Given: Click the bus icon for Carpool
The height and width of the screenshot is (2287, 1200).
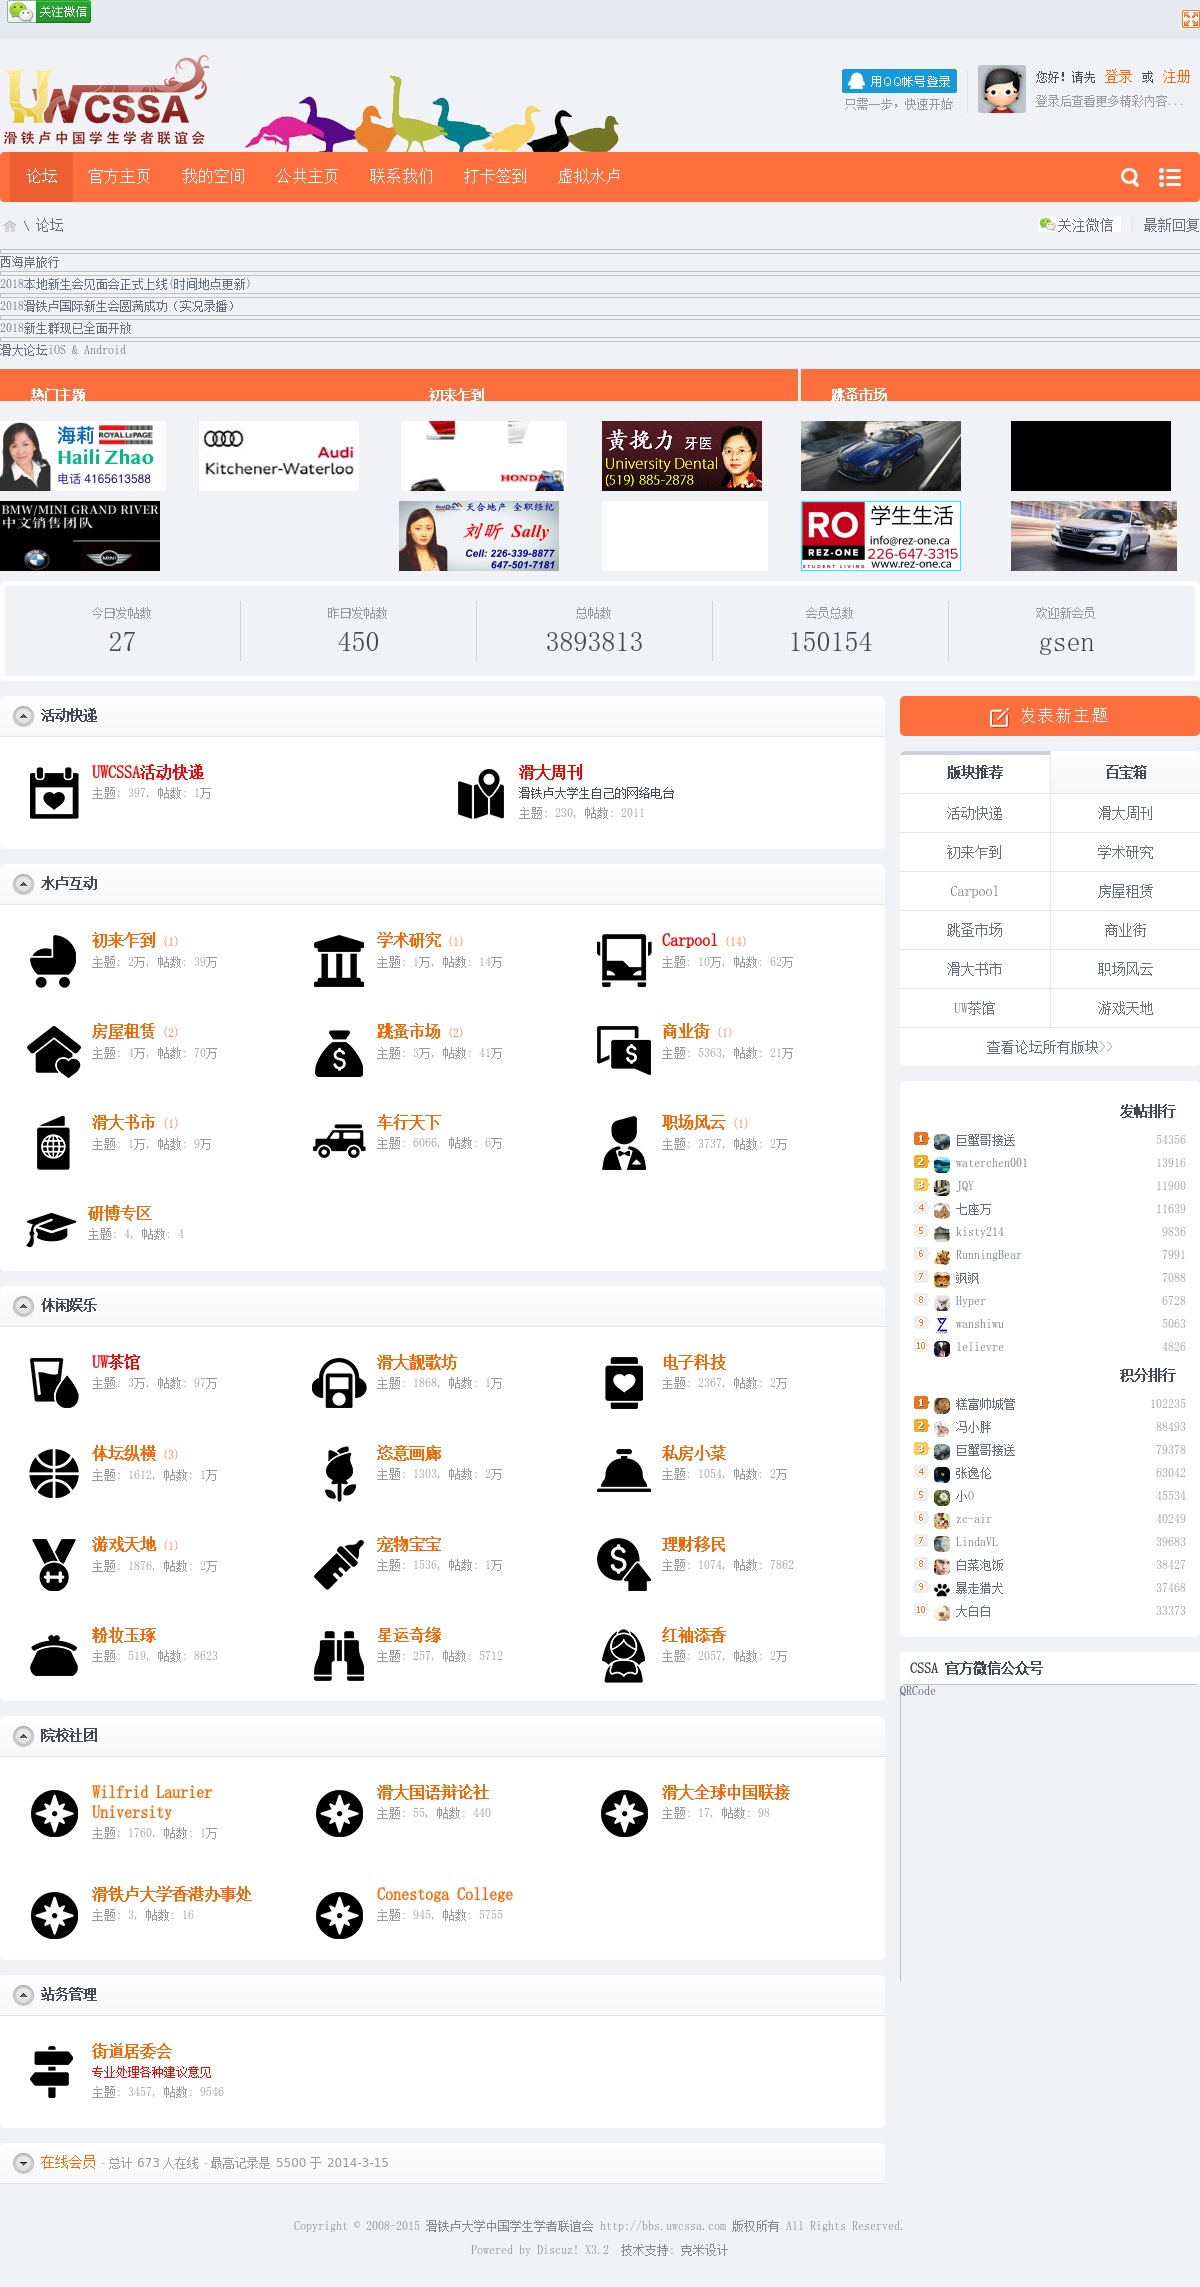Looking at the screenshot, I should [624, 961].
